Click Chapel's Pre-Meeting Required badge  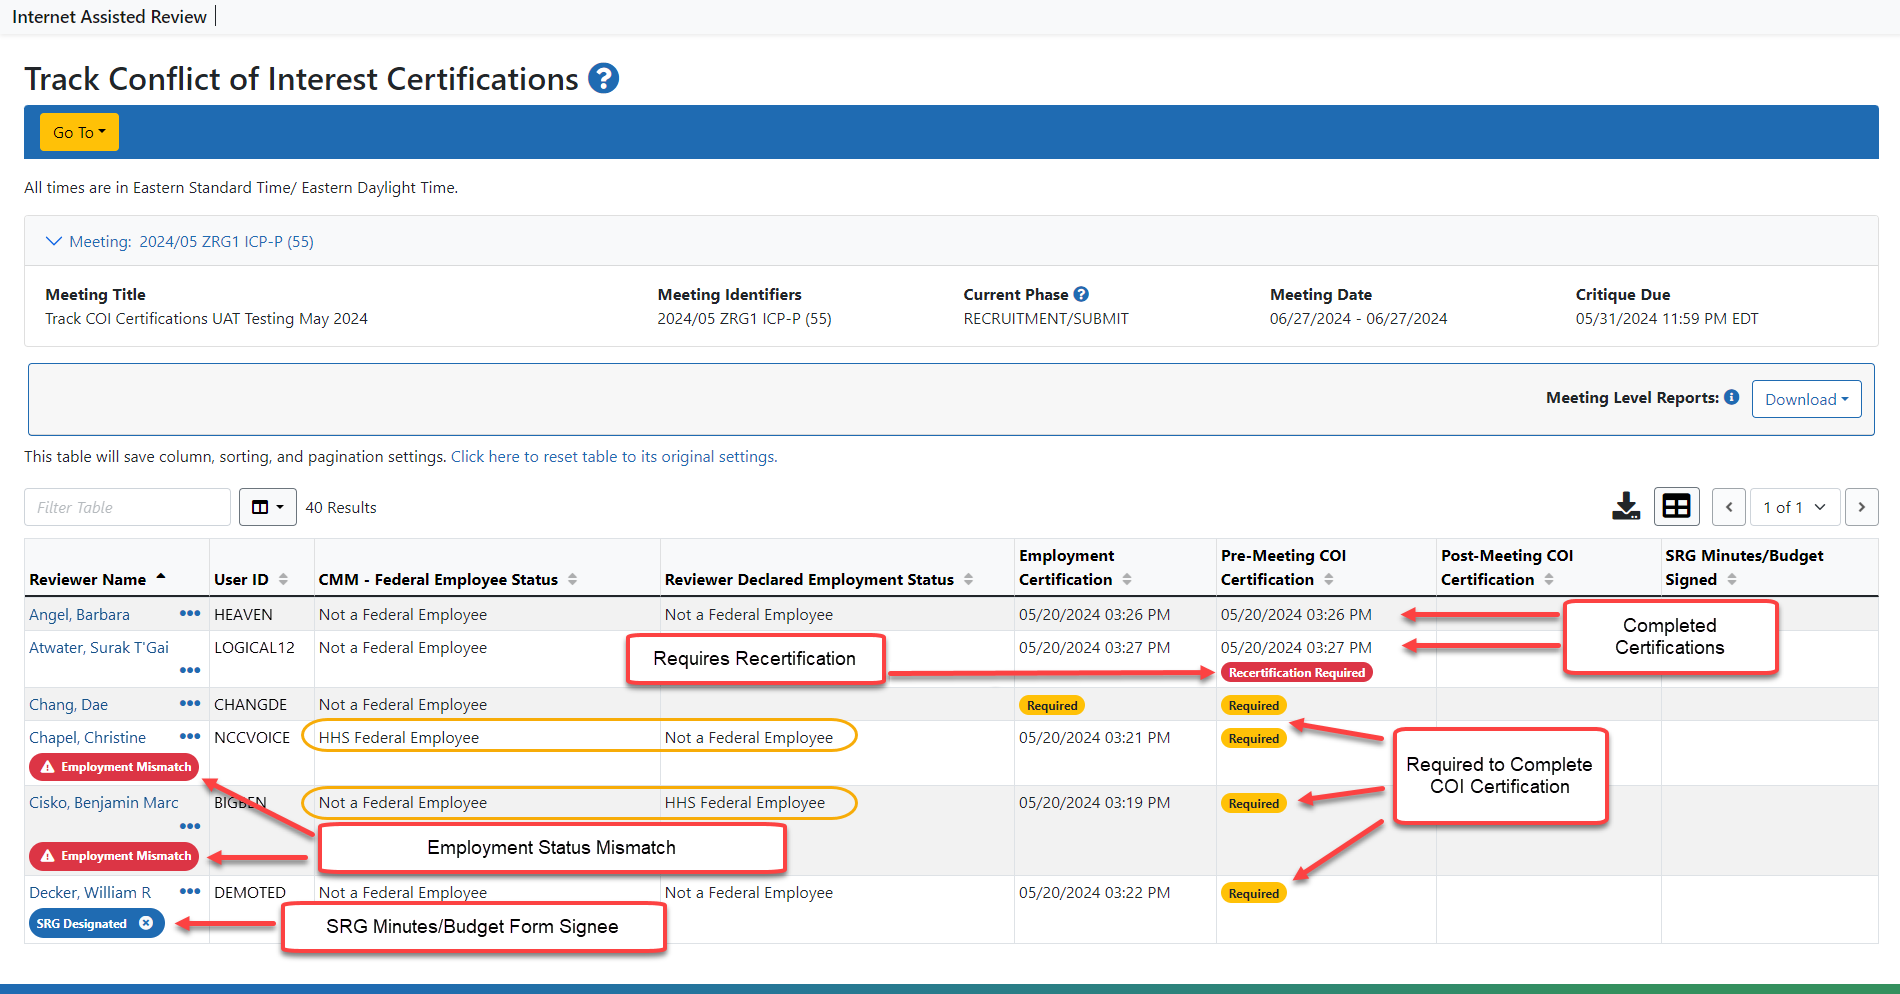(x=1254, y=738)
